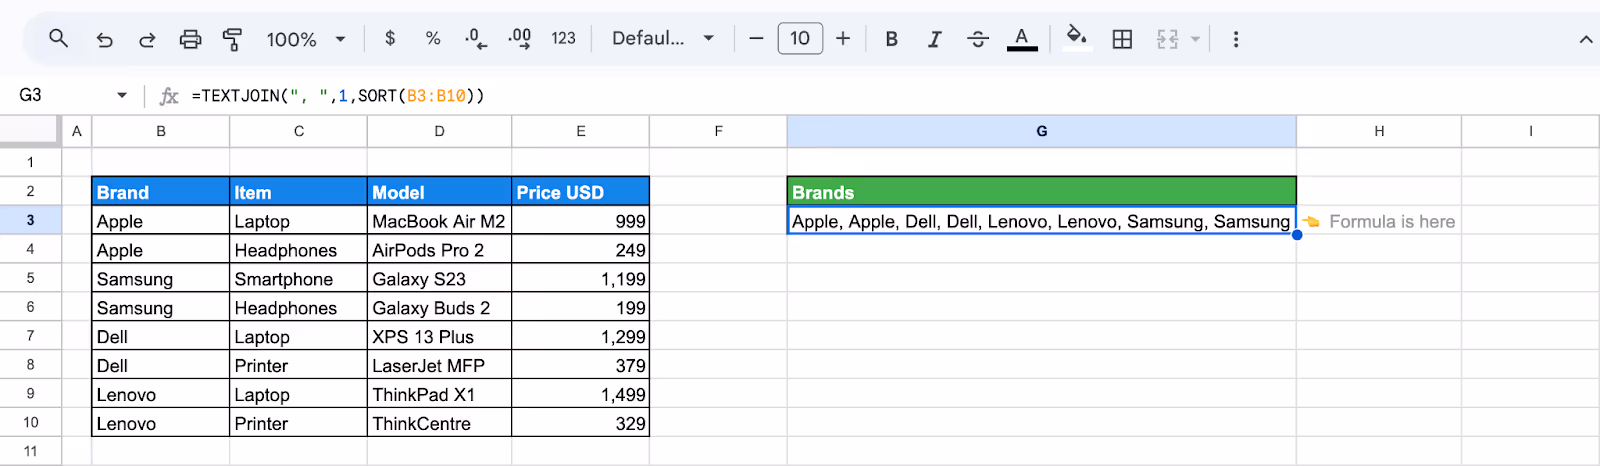Click the LaserJet MFP cell
Screen dimensions: 1600x466
pyautogui.click(x=440, y=366)
